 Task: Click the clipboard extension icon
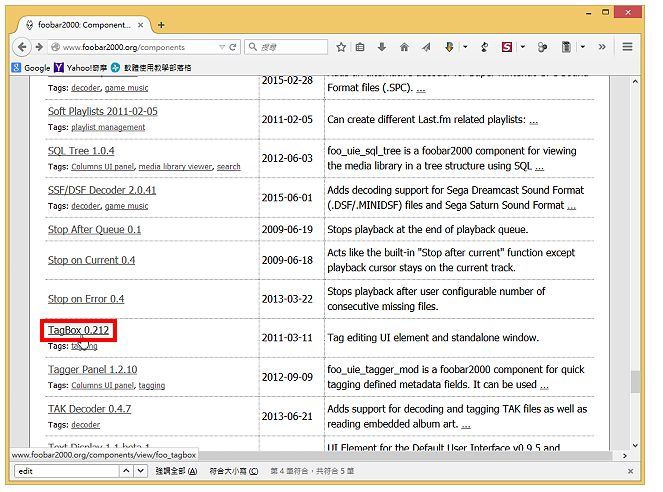566,47
